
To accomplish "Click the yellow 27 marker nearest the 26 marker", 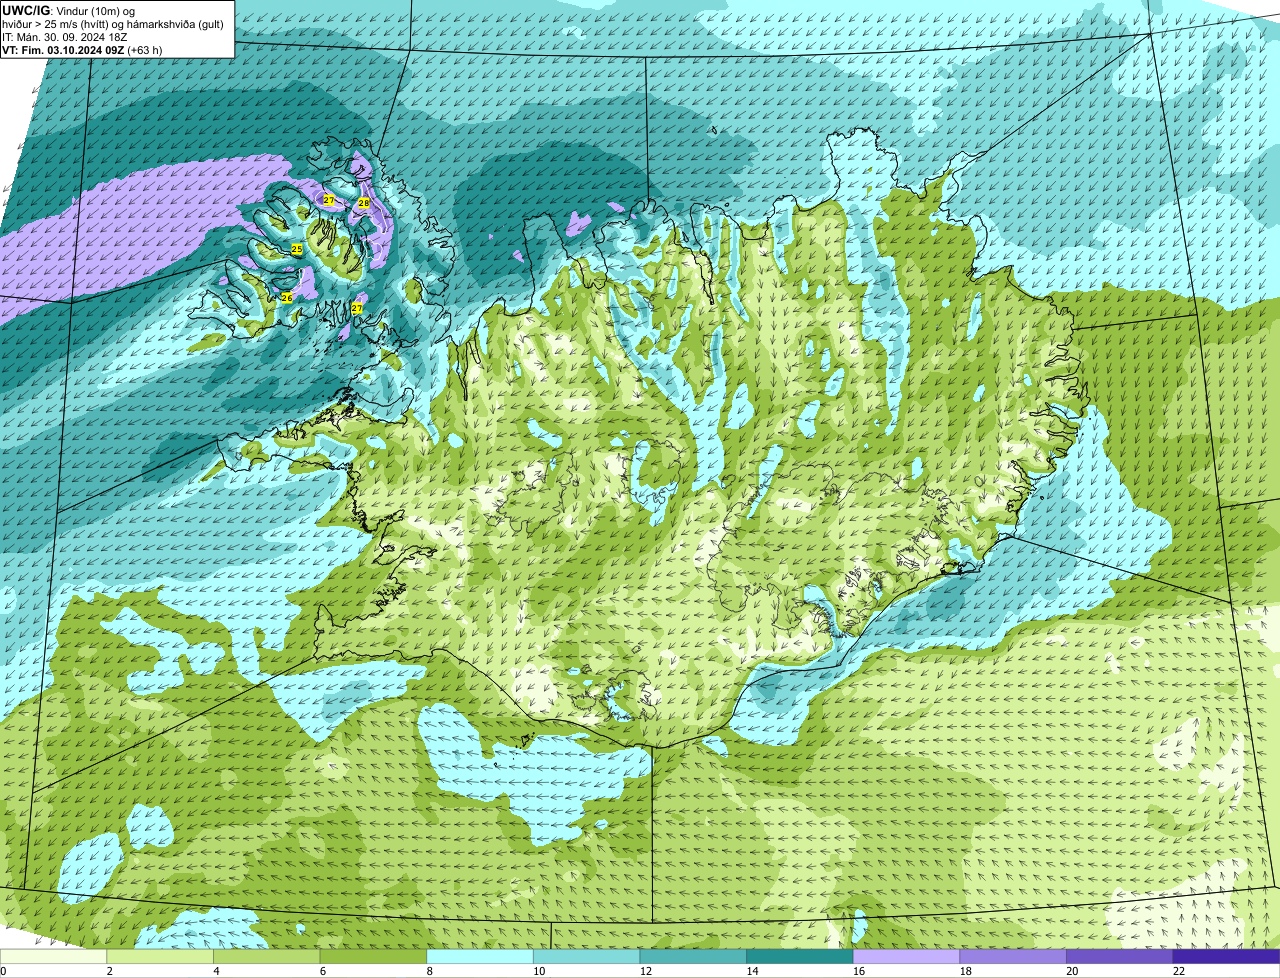I will (357, 309).
